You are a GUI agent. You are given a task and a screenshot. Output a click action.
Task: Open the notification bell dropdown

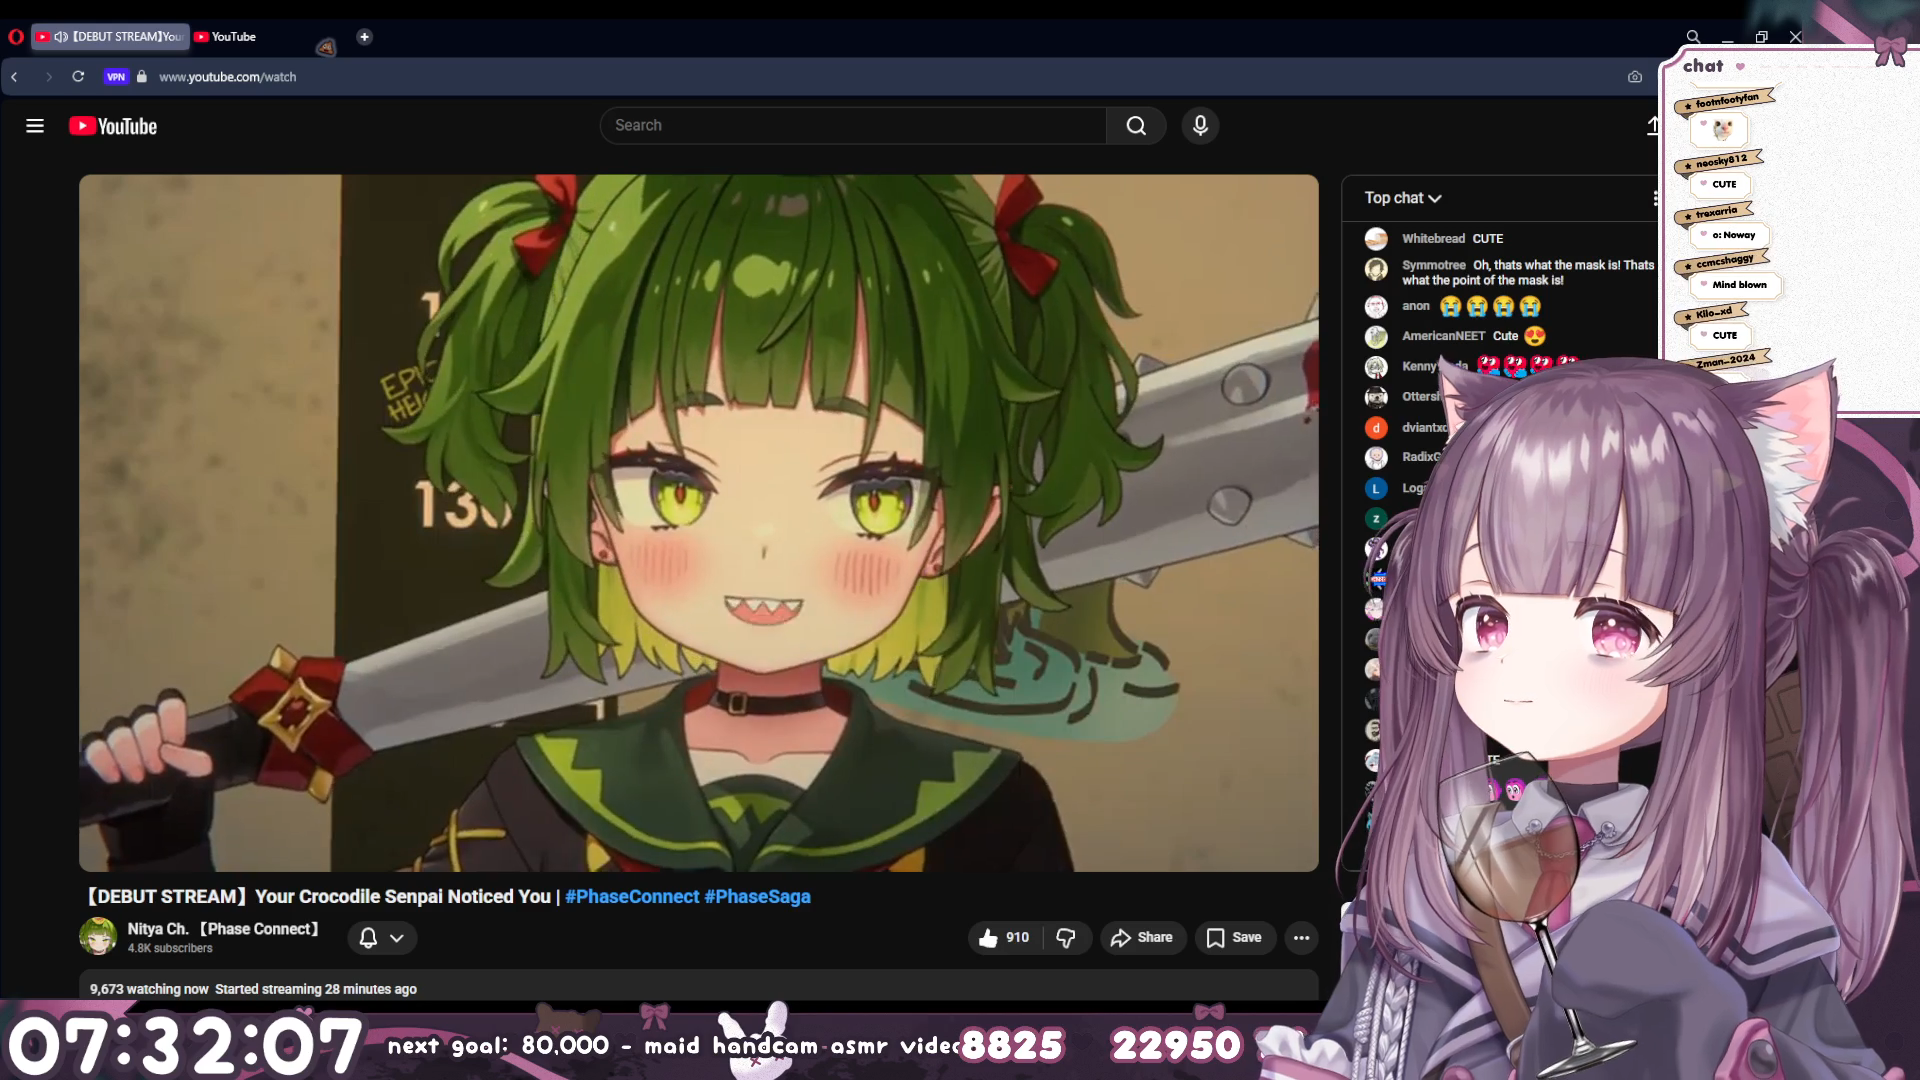pyautogui.click(x=382, y=938)
